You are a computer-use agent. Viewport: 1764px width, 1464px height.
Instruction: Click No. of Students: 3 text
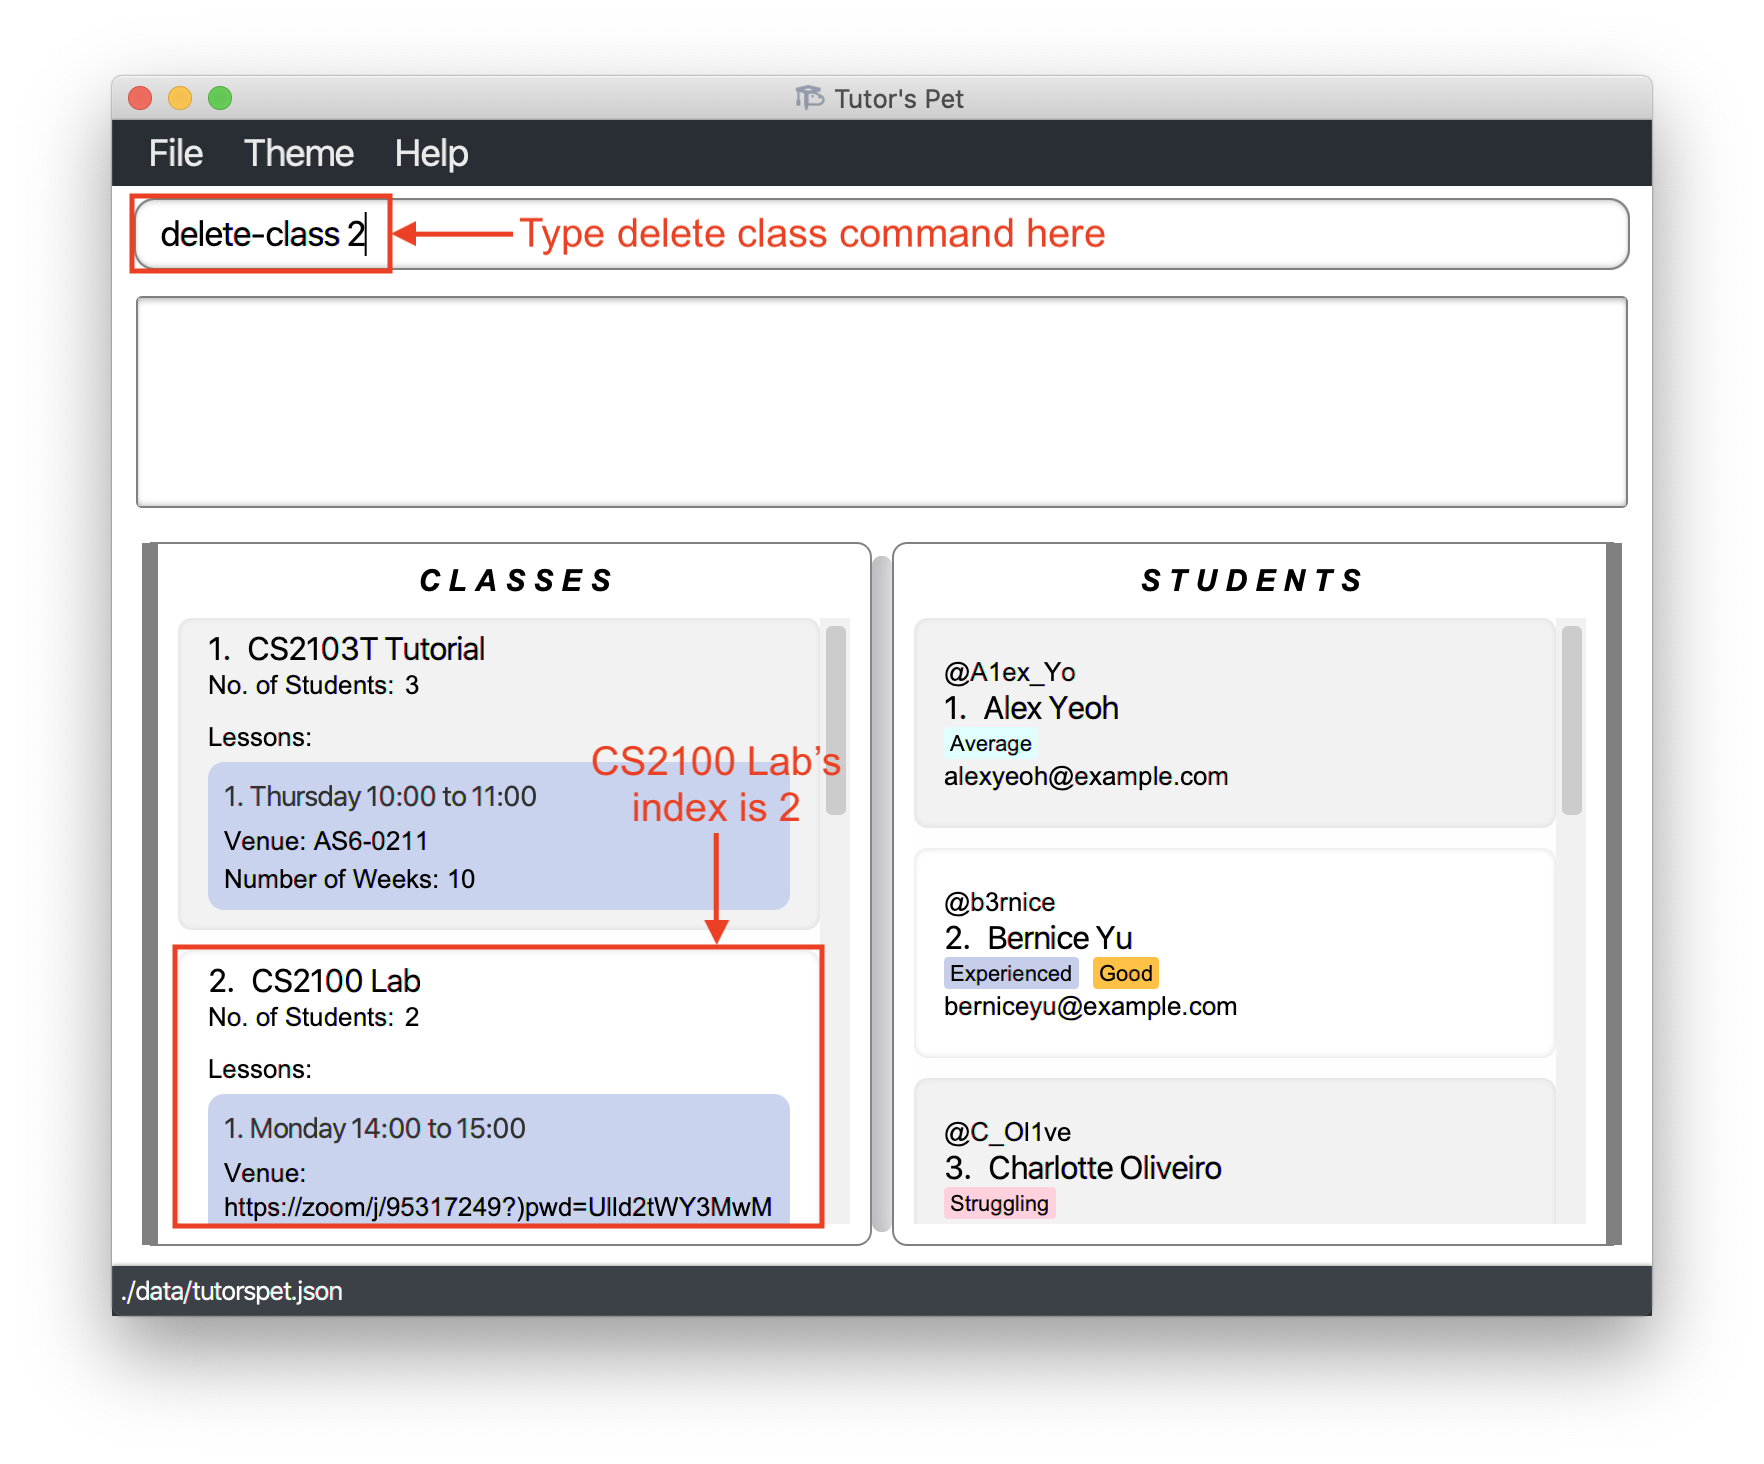(x=313, y=686)
